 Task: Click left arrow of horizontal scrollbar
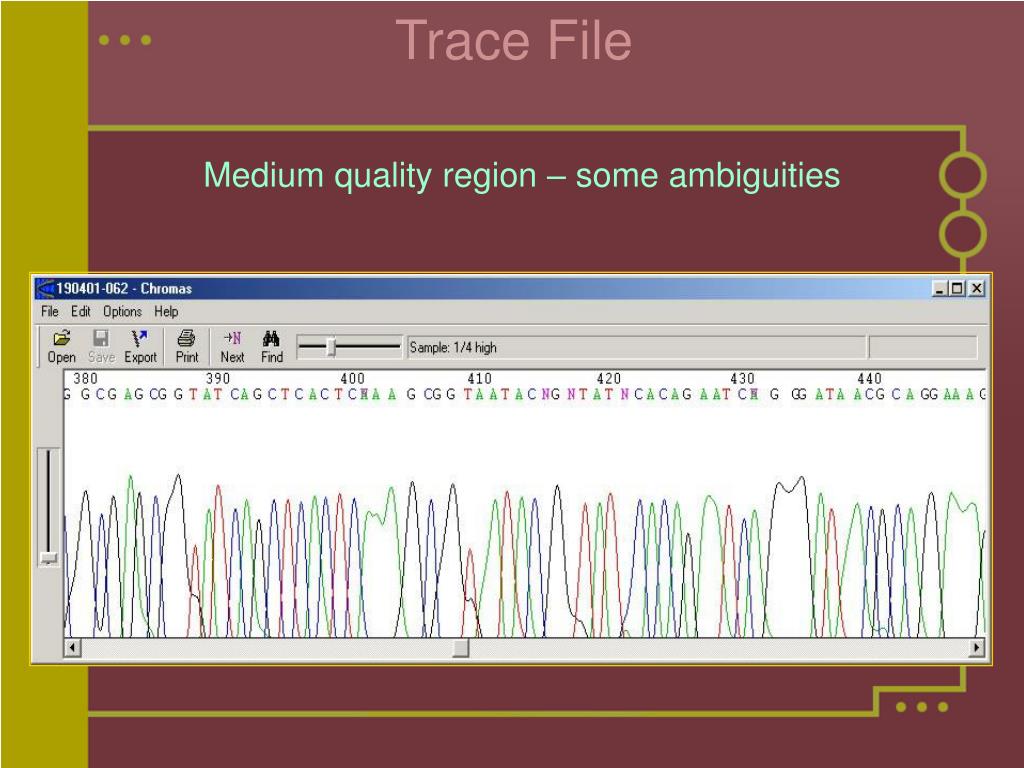72,648
